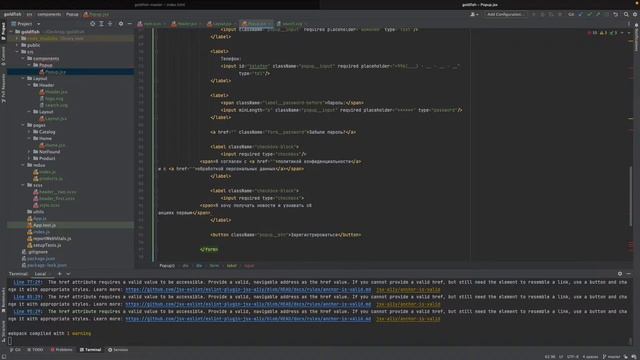
Task: Collapse the scss folder
Action: click(x=23, y=185)
